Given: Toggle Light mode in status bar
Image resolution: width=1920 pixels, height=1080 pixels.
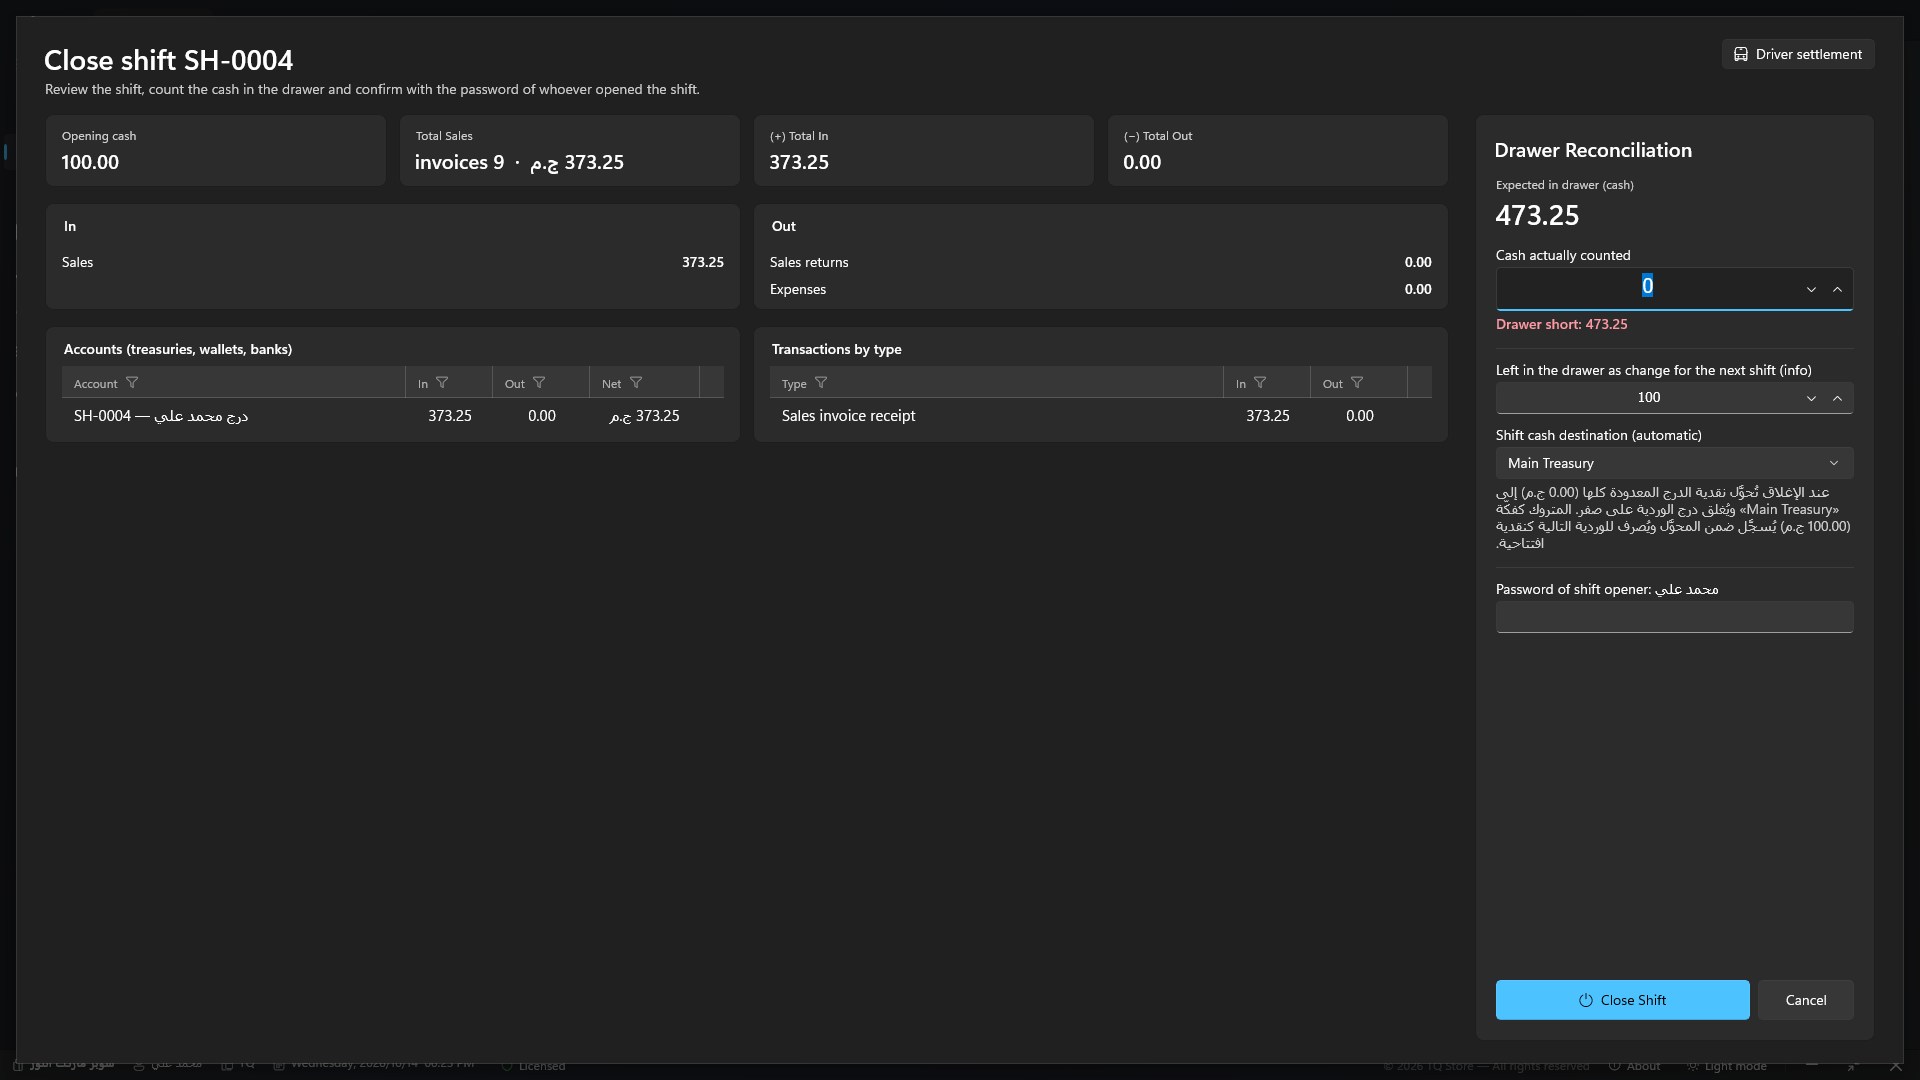Looking at the screenshot, I should [x=1726, y=1066].
